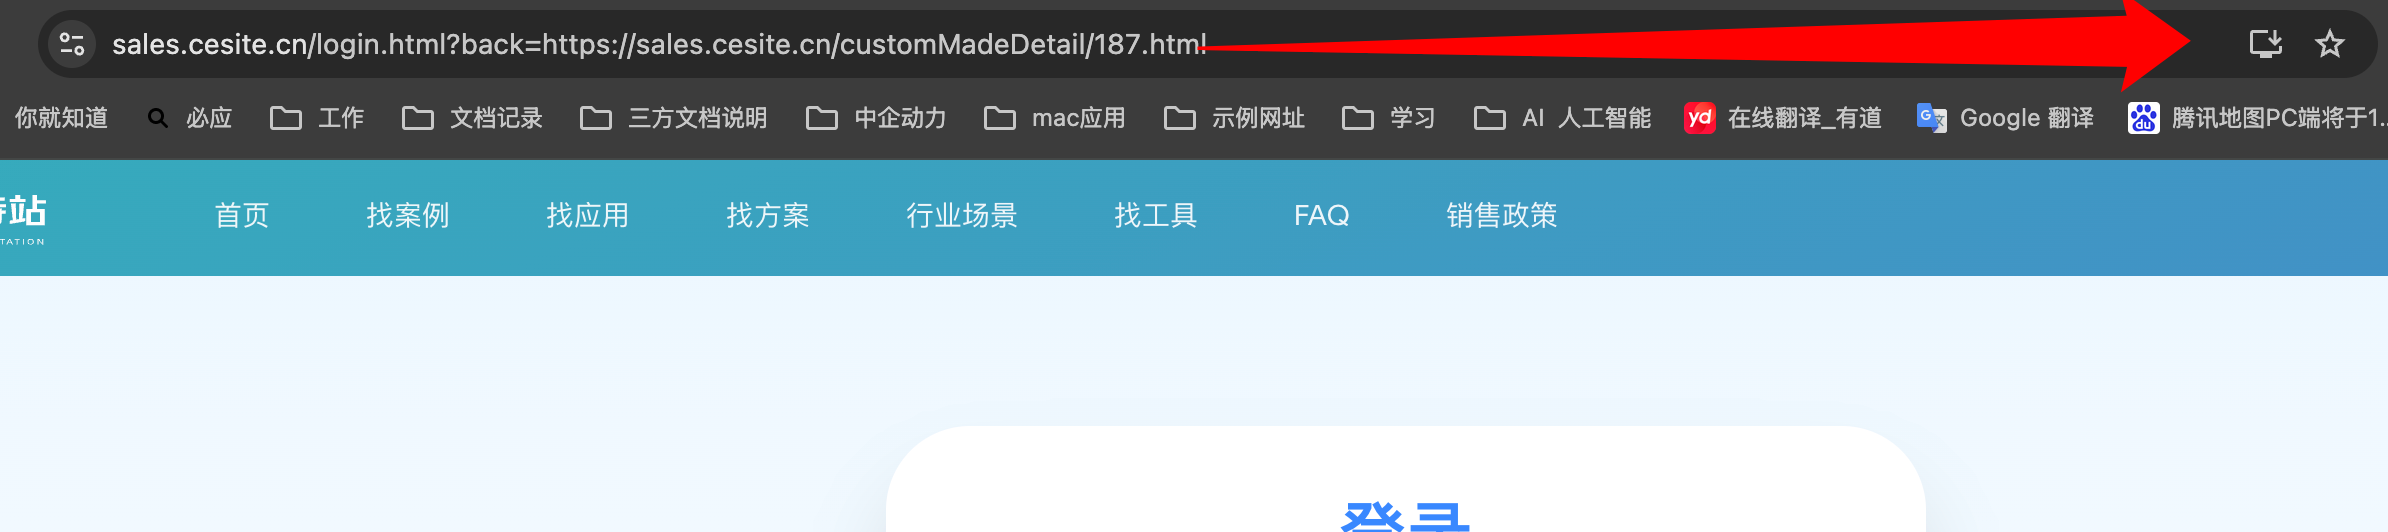Viewport: 2388px width, 532px height.
Task: Open the mac应用 bookmark folder
Action: (x=1054, y=118)
